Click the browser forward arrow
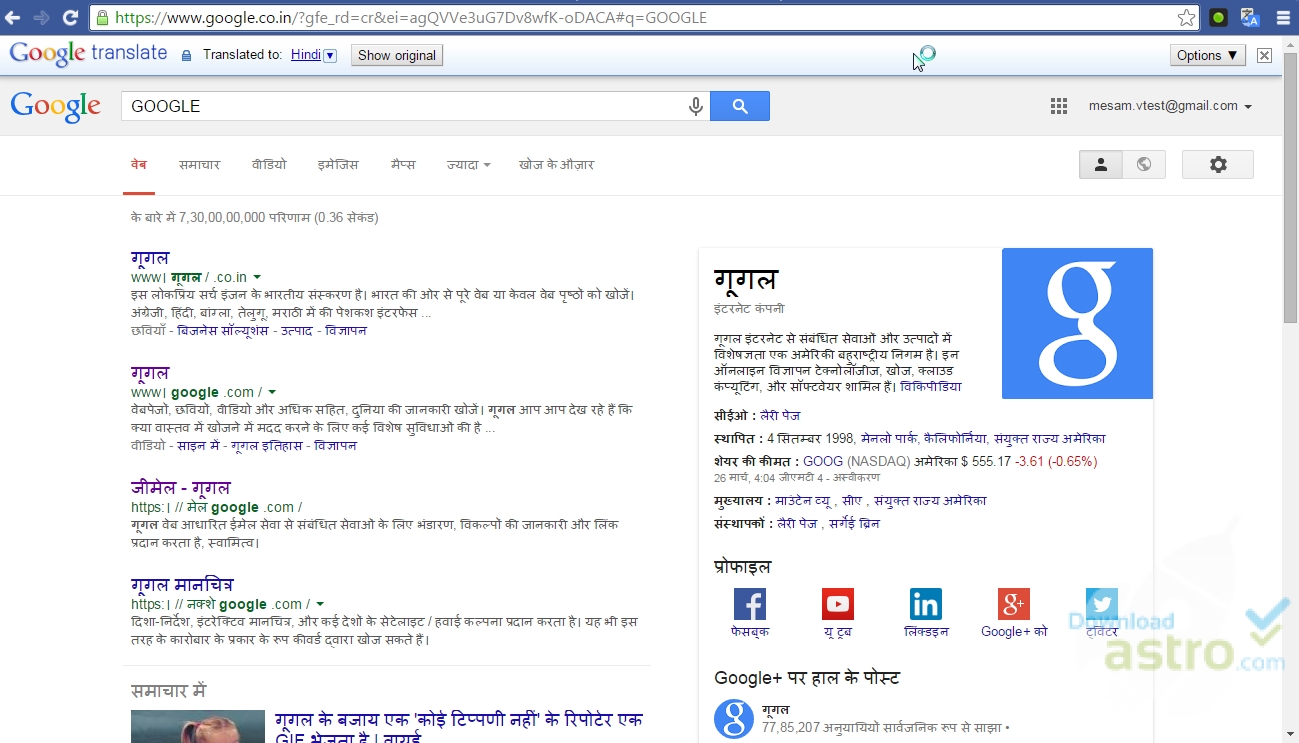This screenshot has height=743, width=1299. [42, 17]
